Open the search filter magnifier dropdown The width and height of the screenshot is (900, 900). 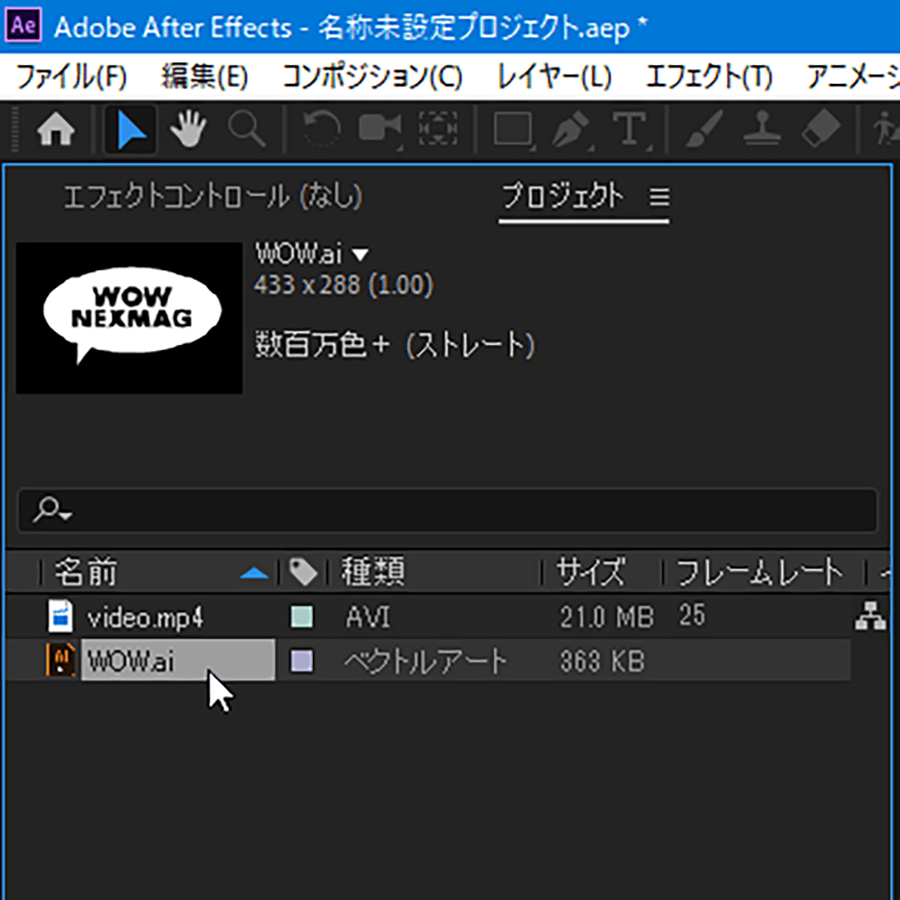pos(51,510)
